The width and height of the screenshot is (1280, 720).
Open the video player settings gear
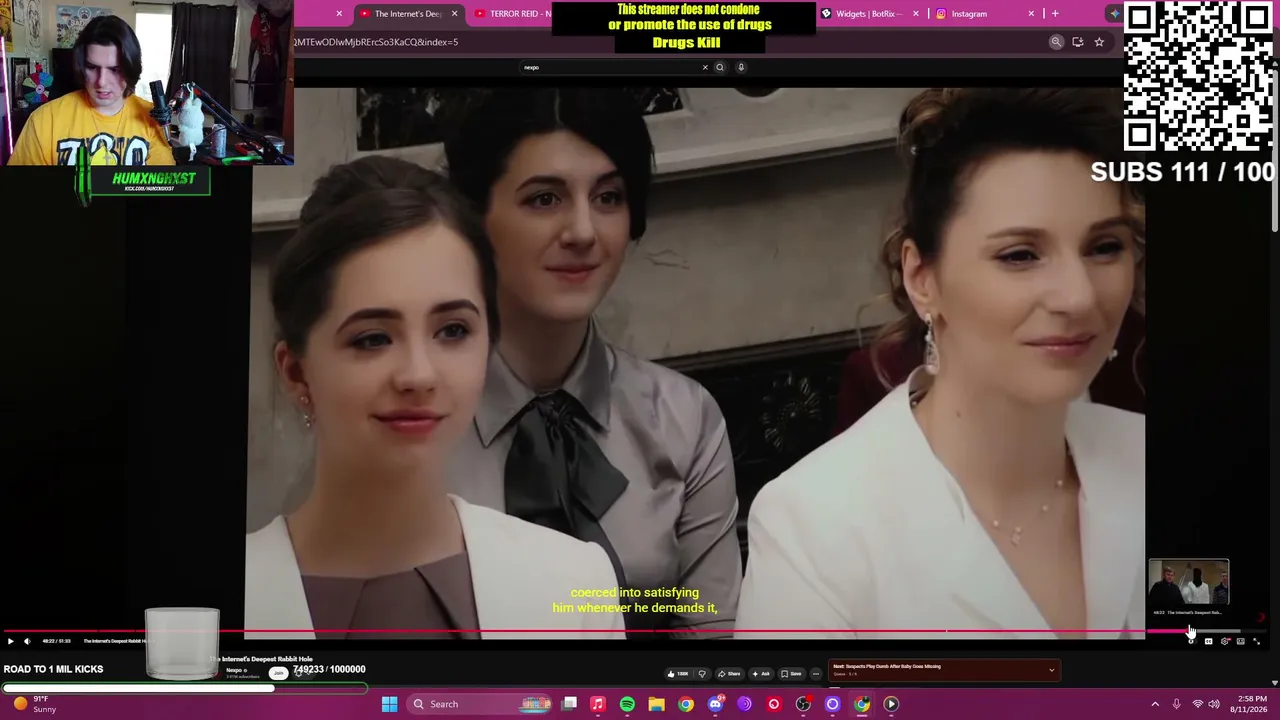click(x=1225, y=641)
